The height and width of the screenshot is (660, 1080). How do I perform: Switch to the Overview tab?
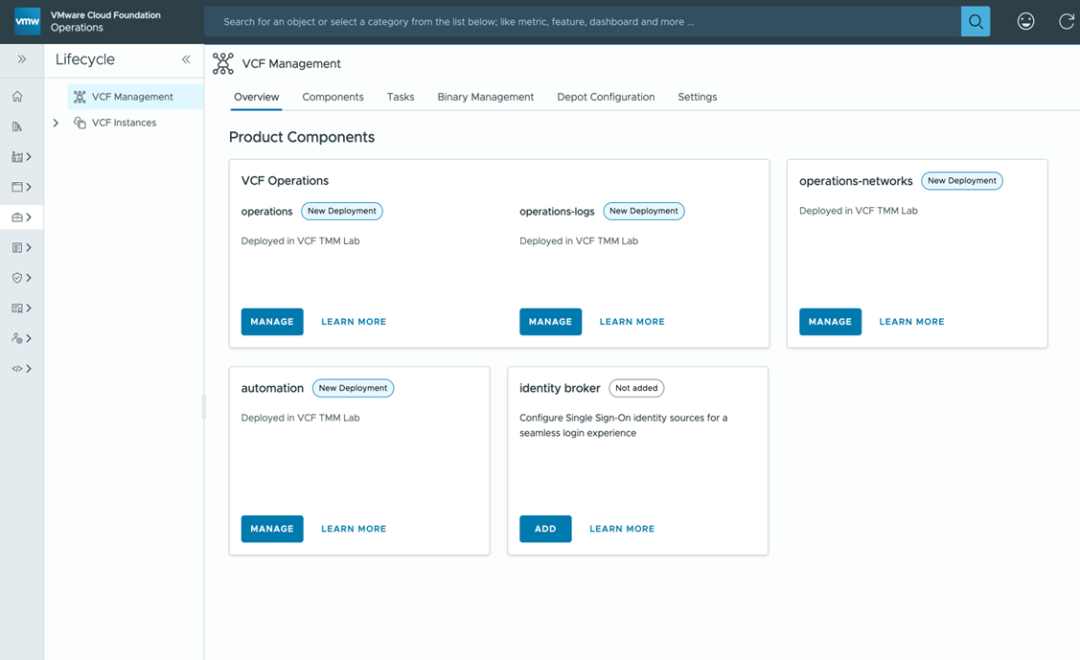point(256,97)
